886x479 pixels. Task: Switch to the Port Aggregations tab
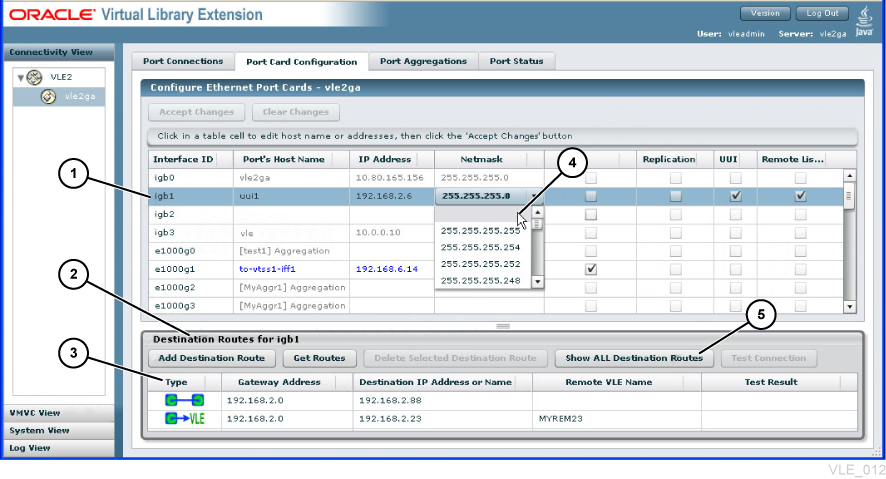[423, 61]
